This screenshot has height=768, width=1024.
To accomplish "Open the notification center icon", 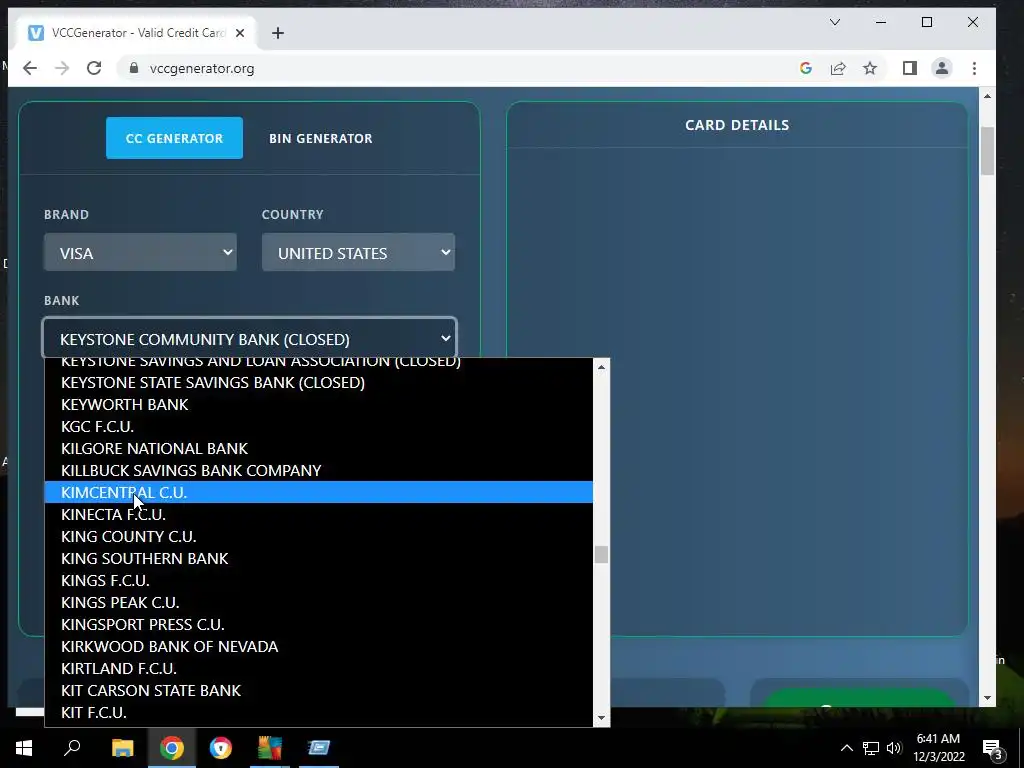I will (x=993, y=749).
